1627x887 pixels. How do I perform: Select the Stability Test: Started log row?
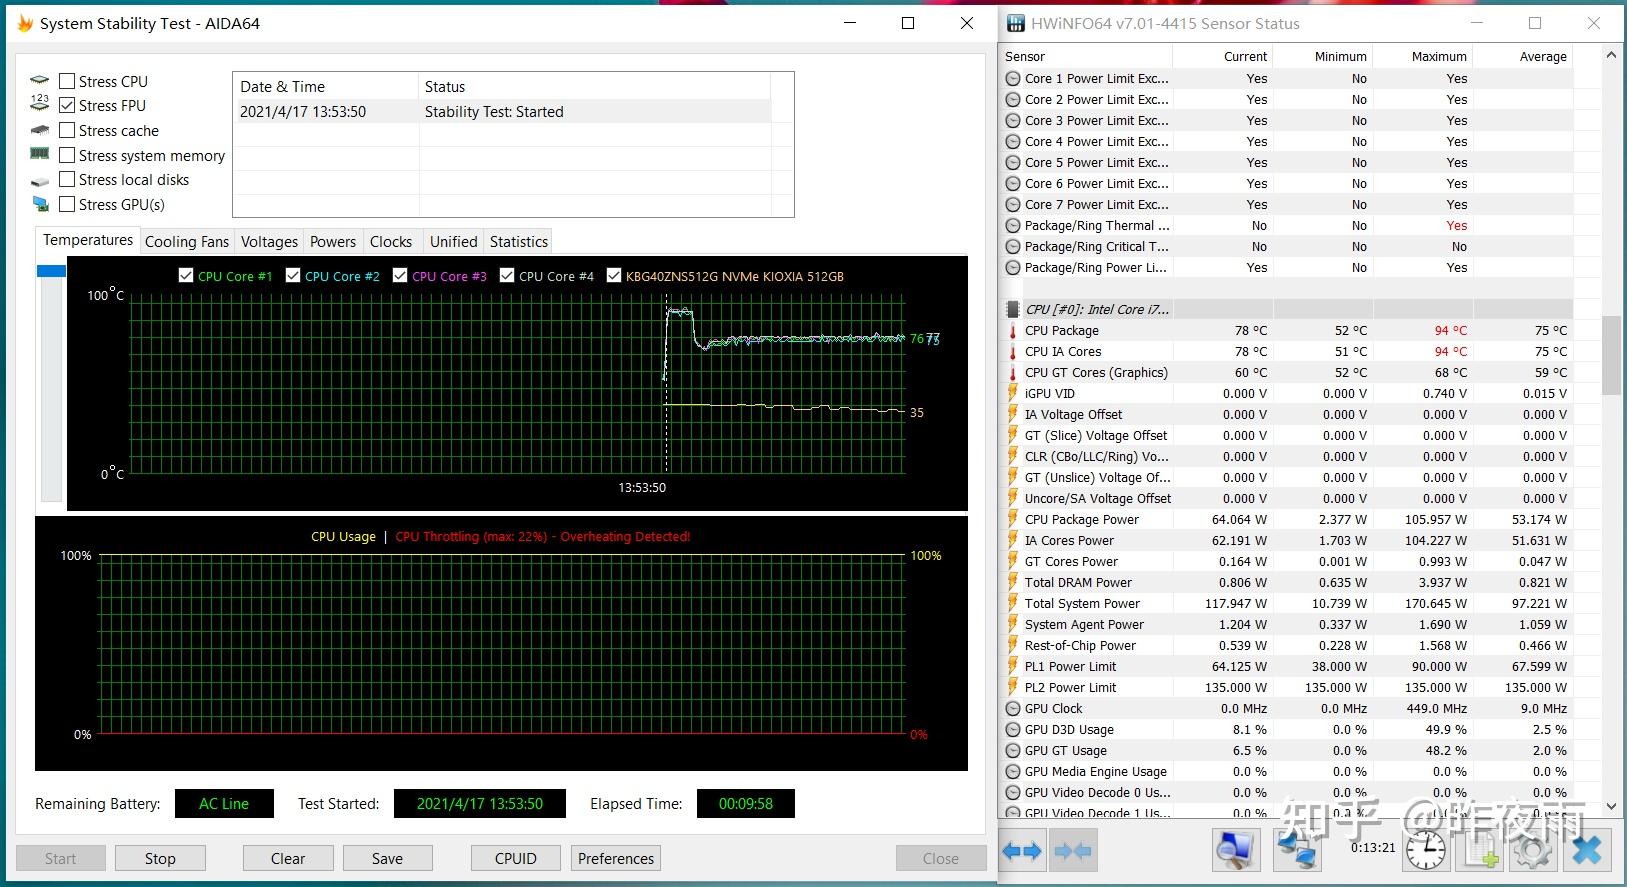[503, 112]
